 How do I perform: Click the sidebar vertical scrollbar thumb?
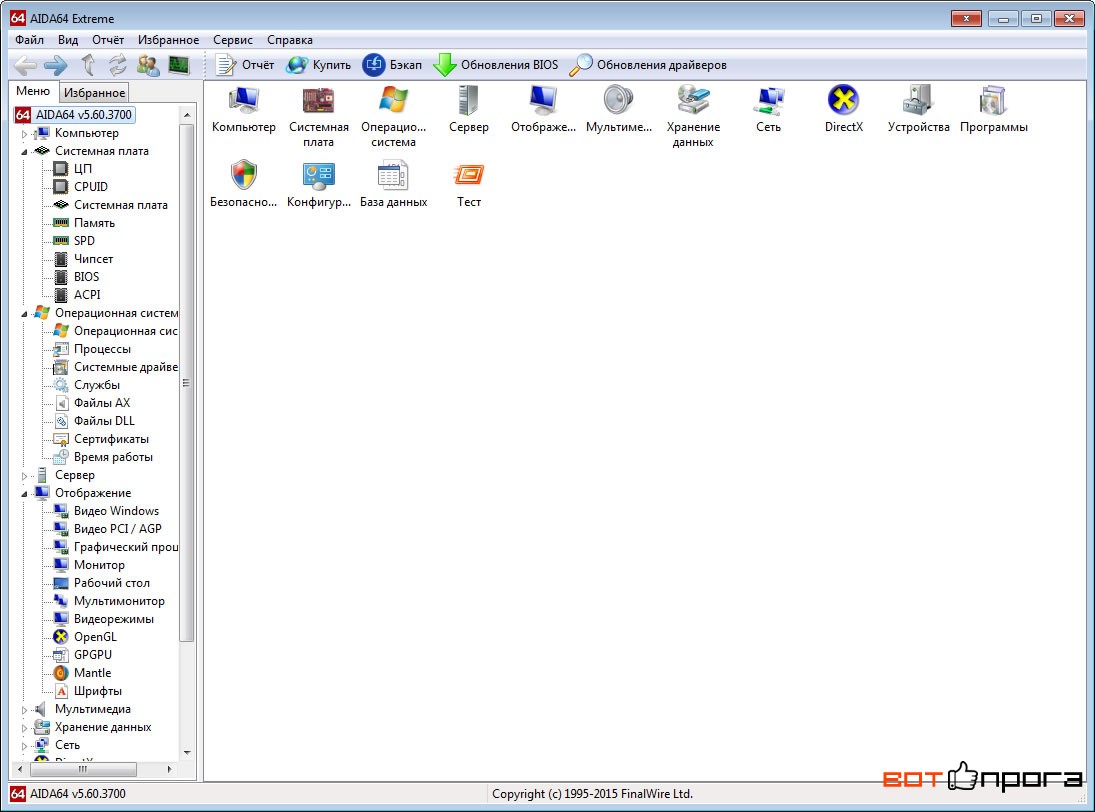pos(186,383)
